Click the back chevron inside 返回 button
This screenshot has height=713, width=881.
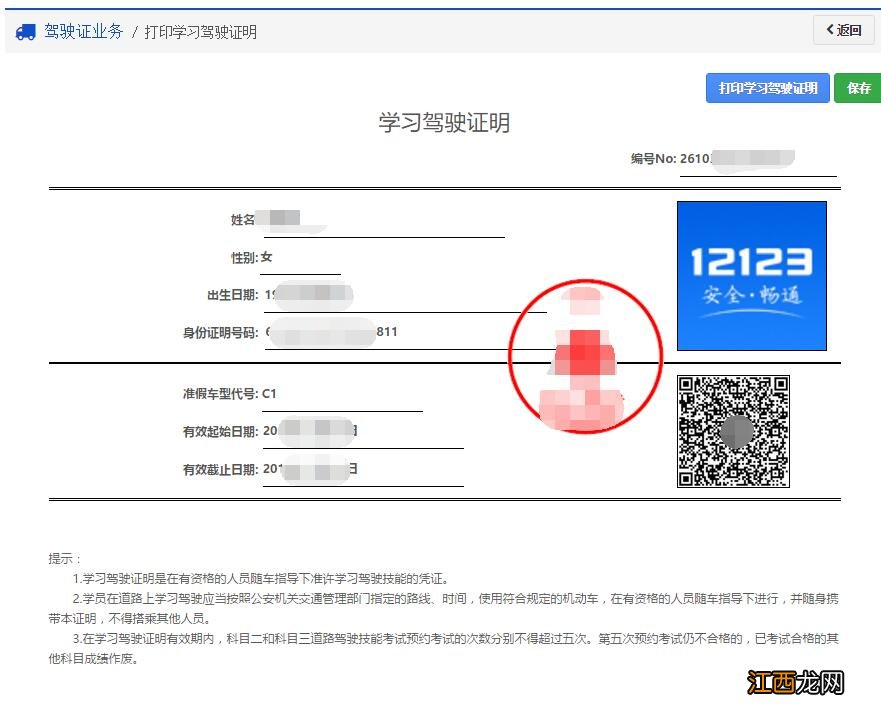[831, 30]
